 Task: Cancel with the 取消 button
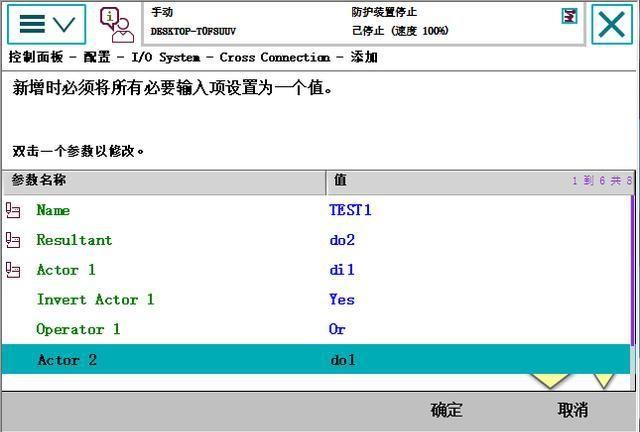[573, 410]
